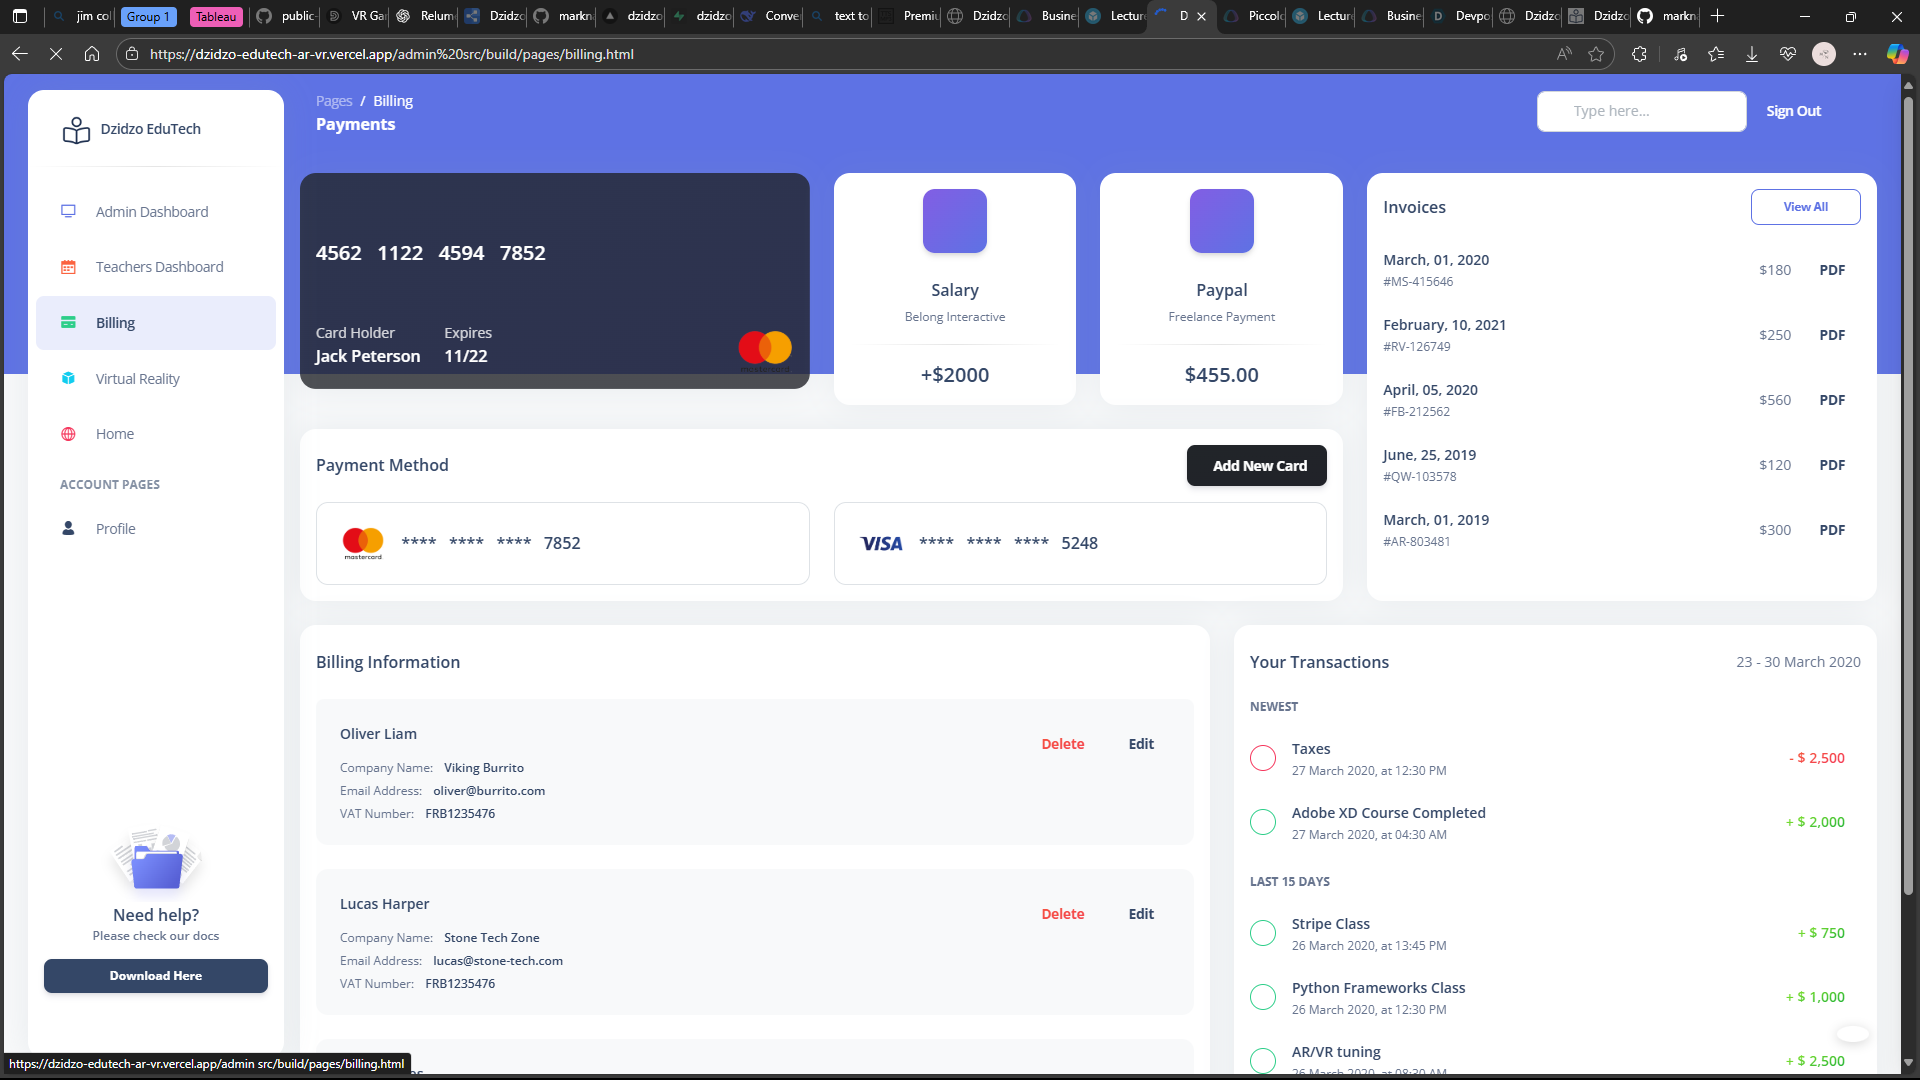Switch to the Tableau browser tab
This screenshot has height=1080, width=1920.
[x=216, y=16]
